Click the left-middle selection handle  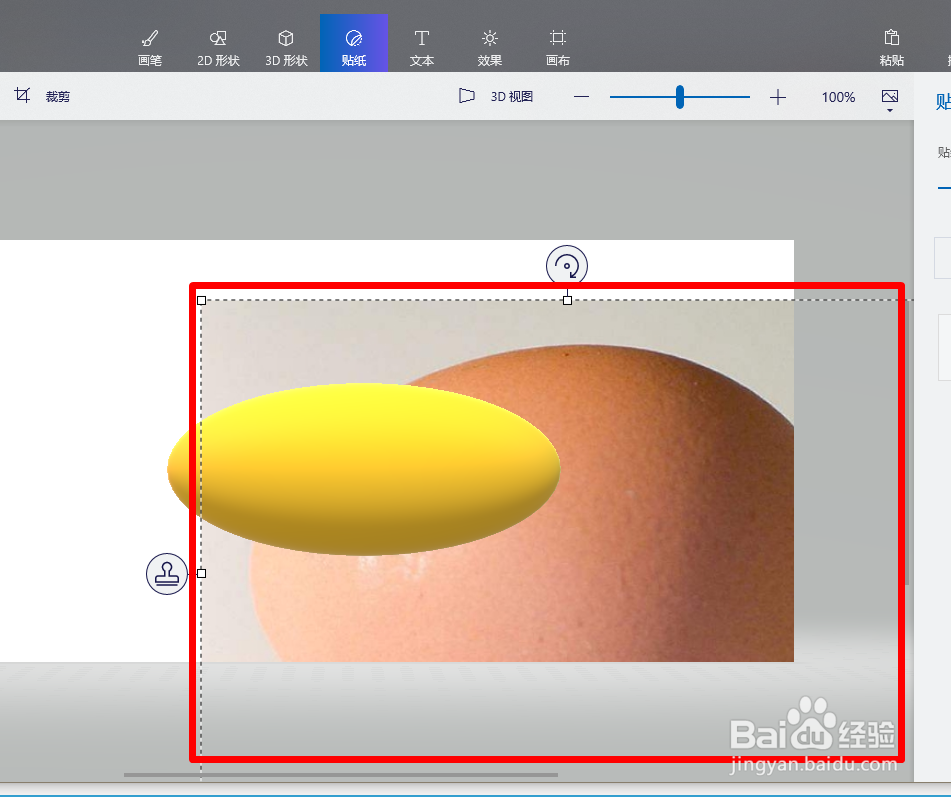coord(201,573)
